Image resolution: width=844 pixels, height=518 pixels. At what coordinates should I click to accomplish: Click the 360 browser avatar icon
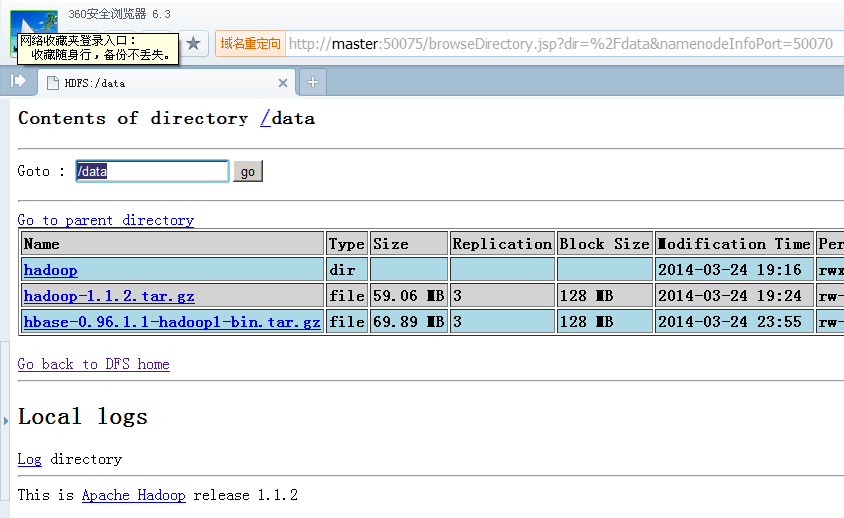coord(32,20)
